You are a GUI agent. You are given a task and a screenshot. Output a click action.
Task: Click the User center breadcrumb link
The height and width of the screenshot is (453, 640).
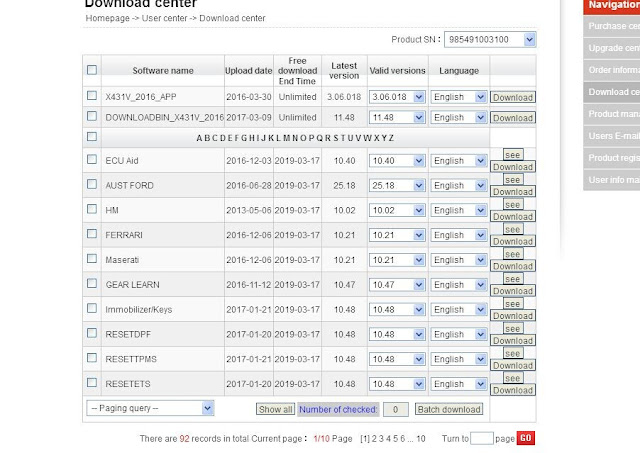point(164,18)
